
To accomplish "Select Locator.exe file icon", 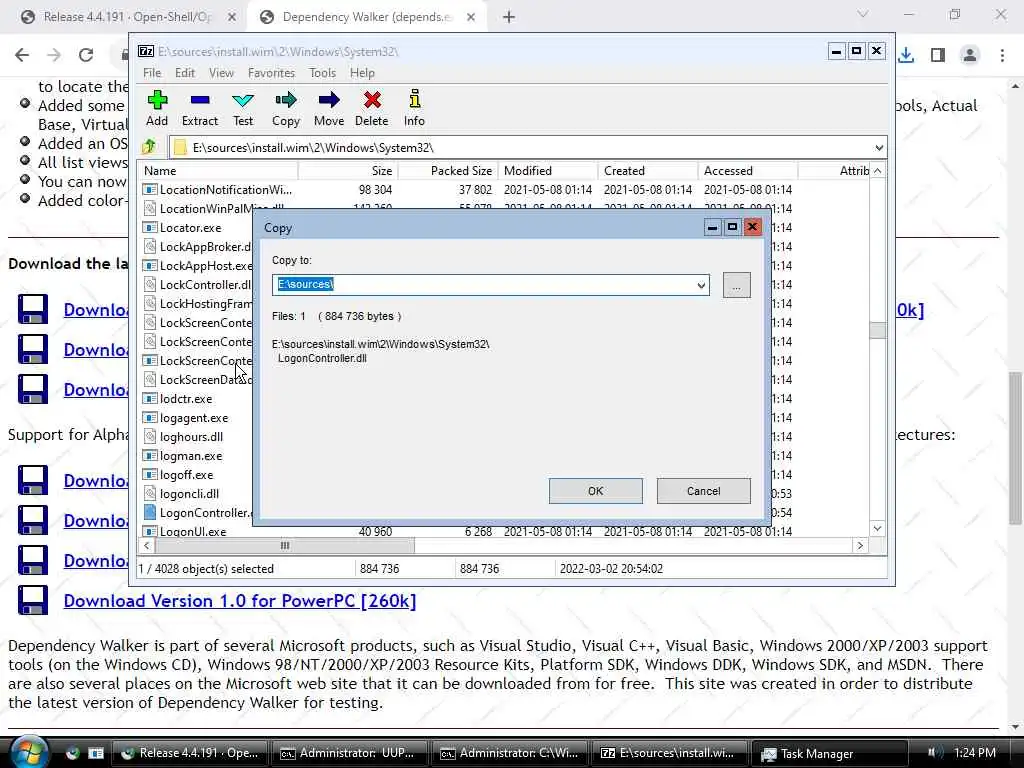I will [x=150, y=227].
